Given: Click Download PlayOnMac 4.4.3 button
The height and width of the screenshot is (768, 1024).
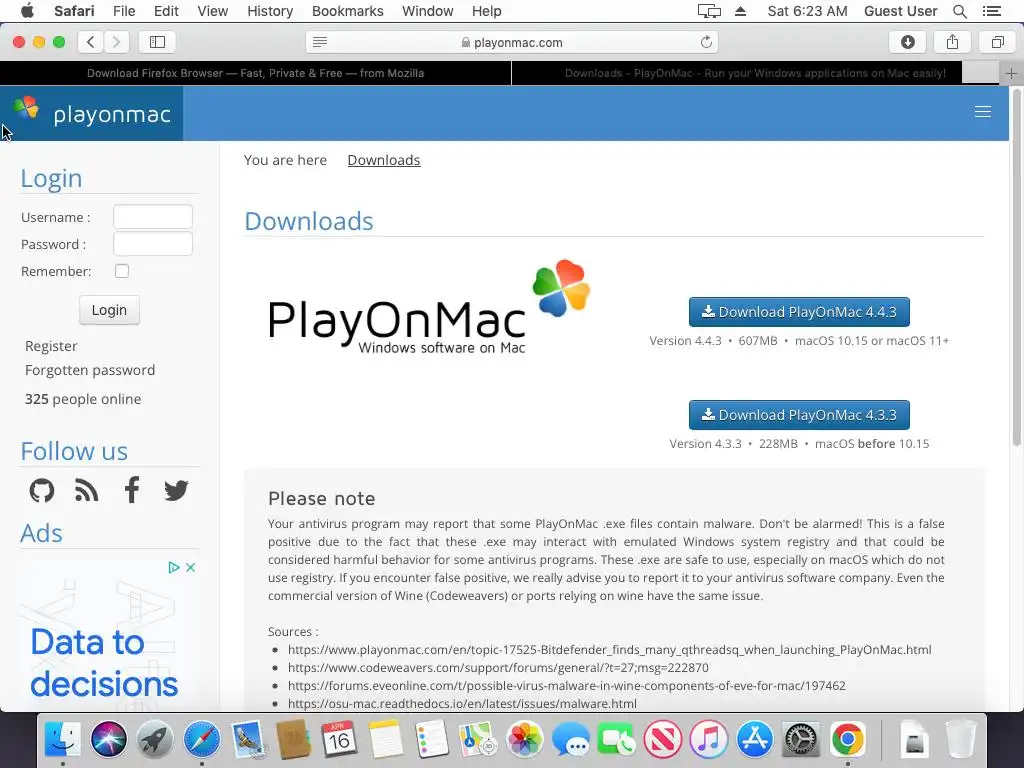Looking at the screenshot, I should pyautogui.click(x=799, y=312).
